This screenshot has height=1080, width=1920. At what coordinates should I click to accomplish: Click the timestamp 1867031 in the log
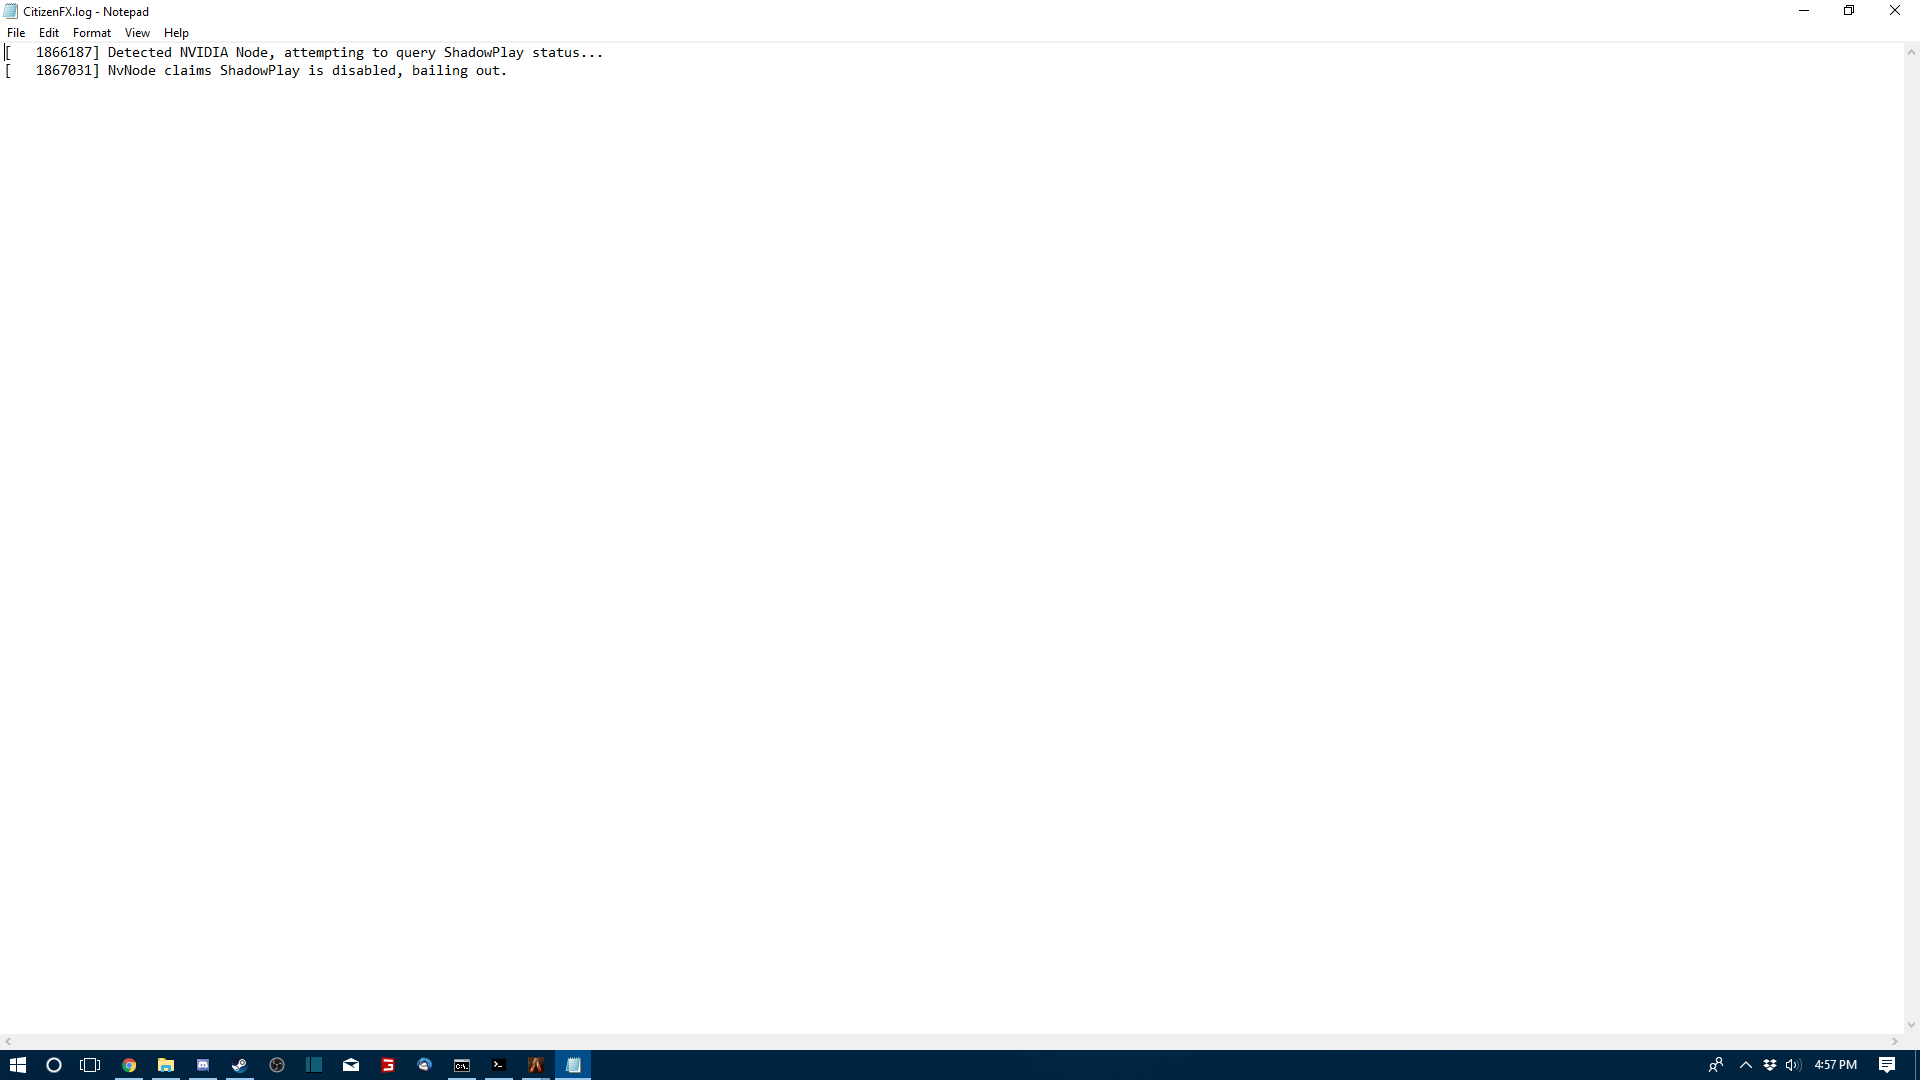[64, 71]
